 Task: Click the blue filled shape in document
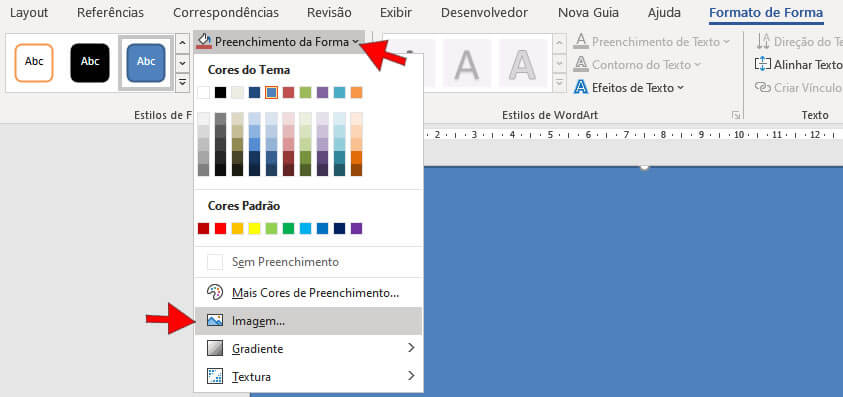click(x=633, y=282)
